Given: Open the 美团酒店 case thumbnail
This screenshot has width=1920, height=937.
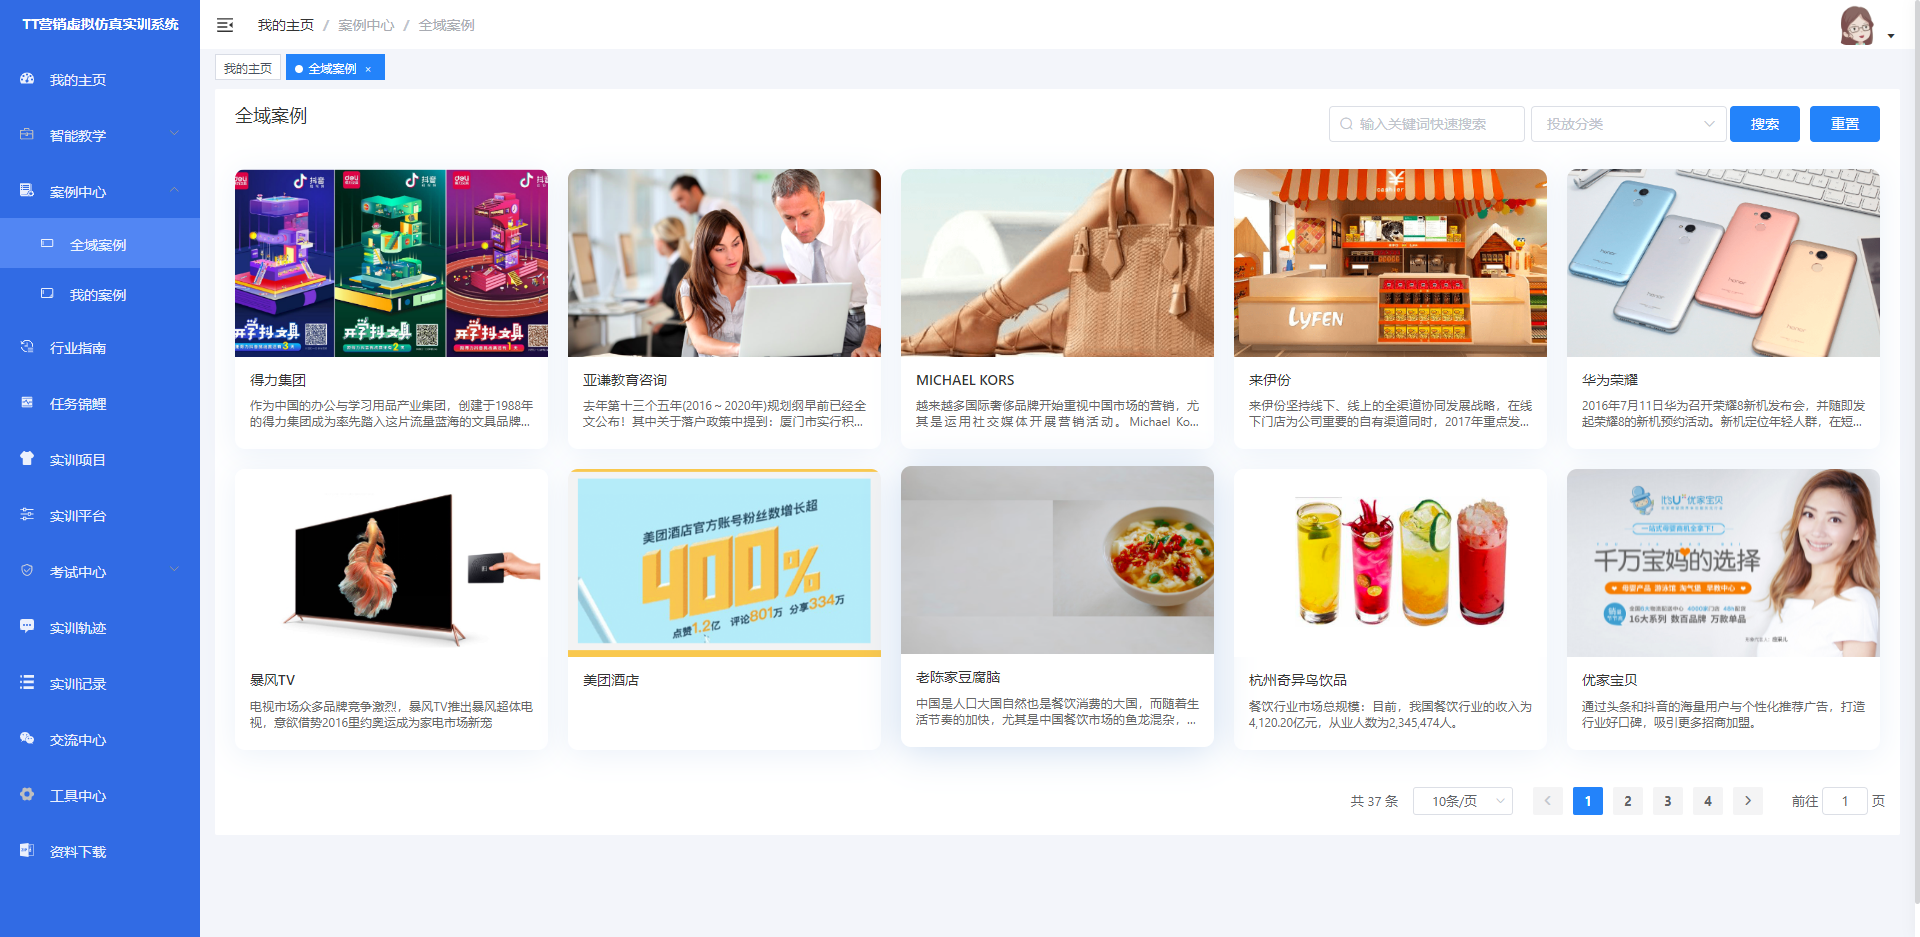Looking at the screenshot, I should point(724,563).
